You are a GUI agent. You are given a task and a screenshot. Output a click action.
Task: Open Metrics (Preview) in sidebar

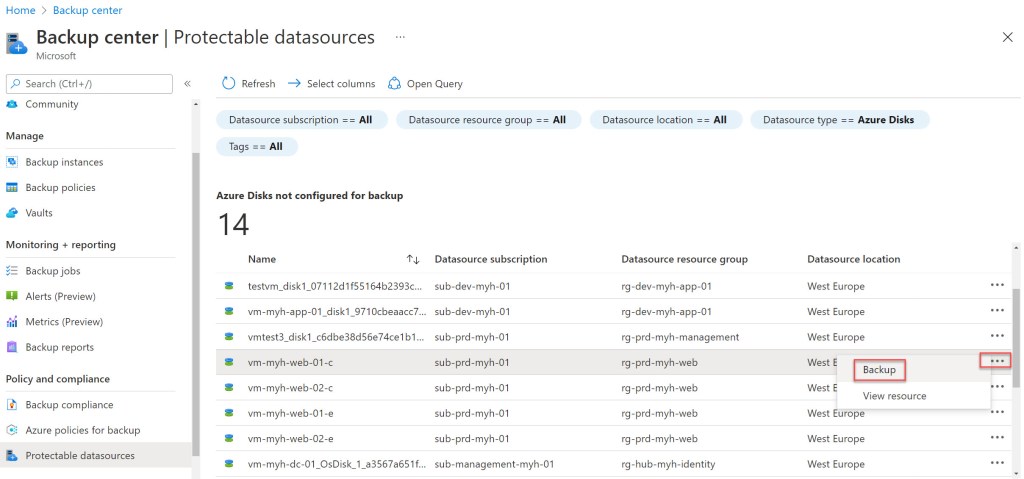(x=63, y=322)
